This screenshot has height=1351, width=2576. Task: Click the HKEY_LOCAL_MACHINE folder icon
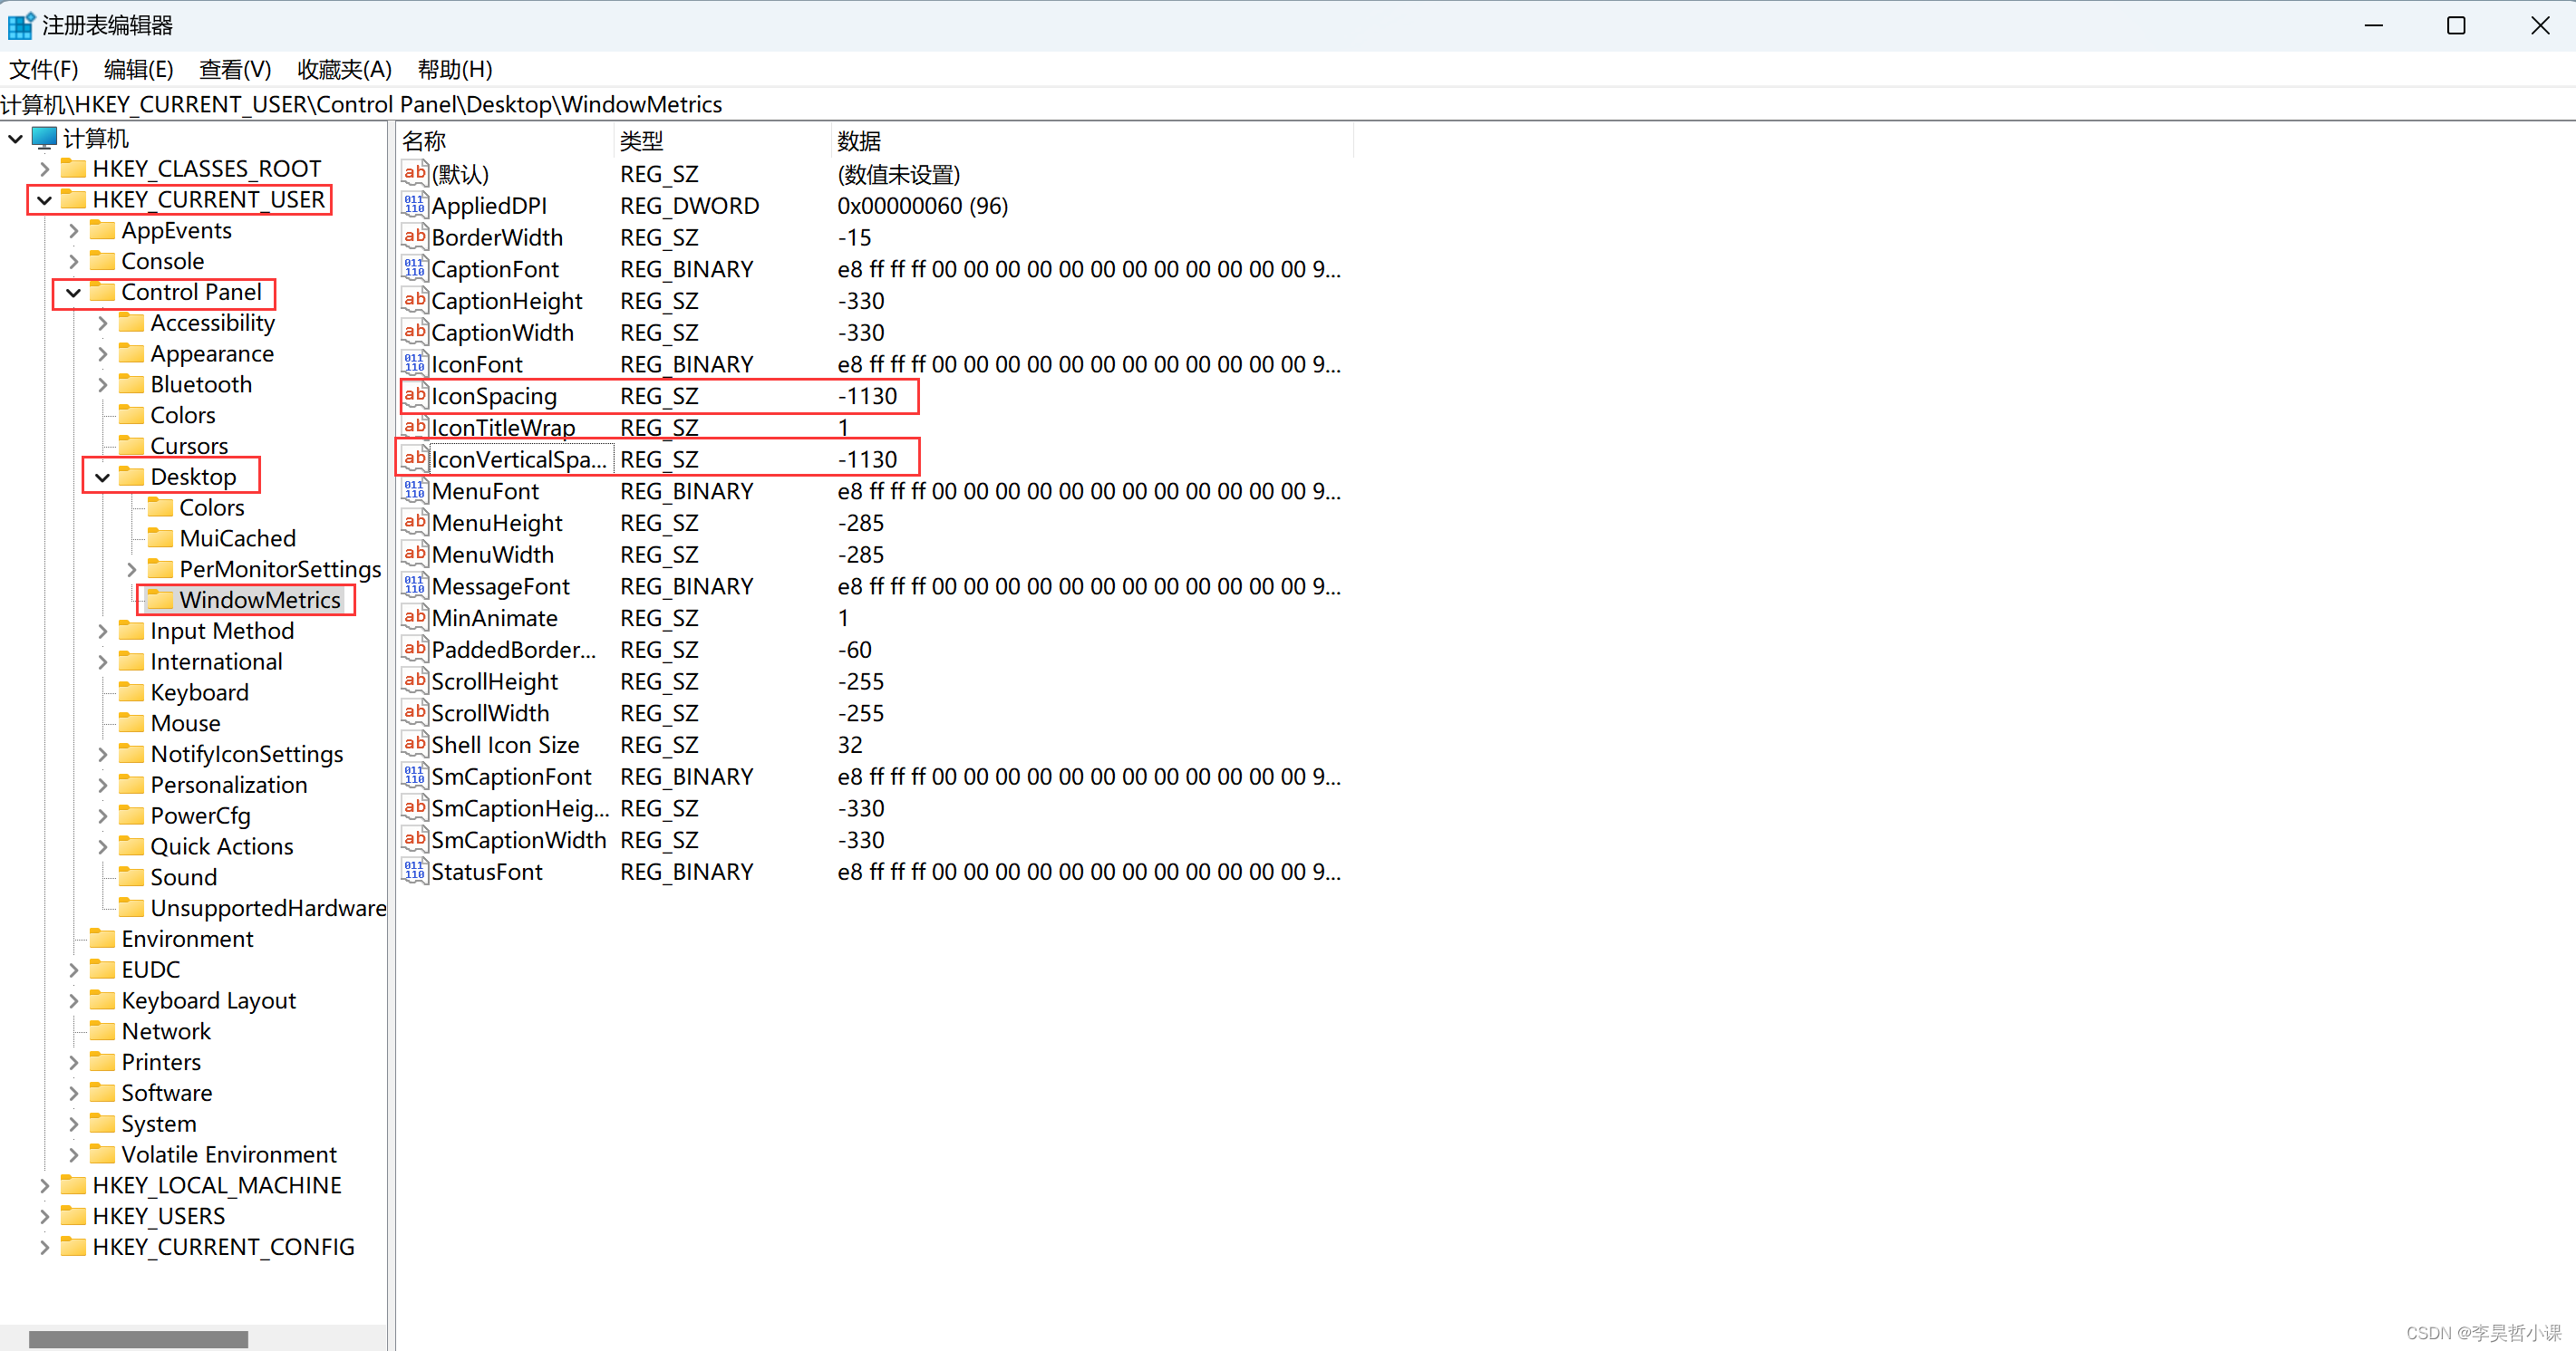tap(73, 1185)
